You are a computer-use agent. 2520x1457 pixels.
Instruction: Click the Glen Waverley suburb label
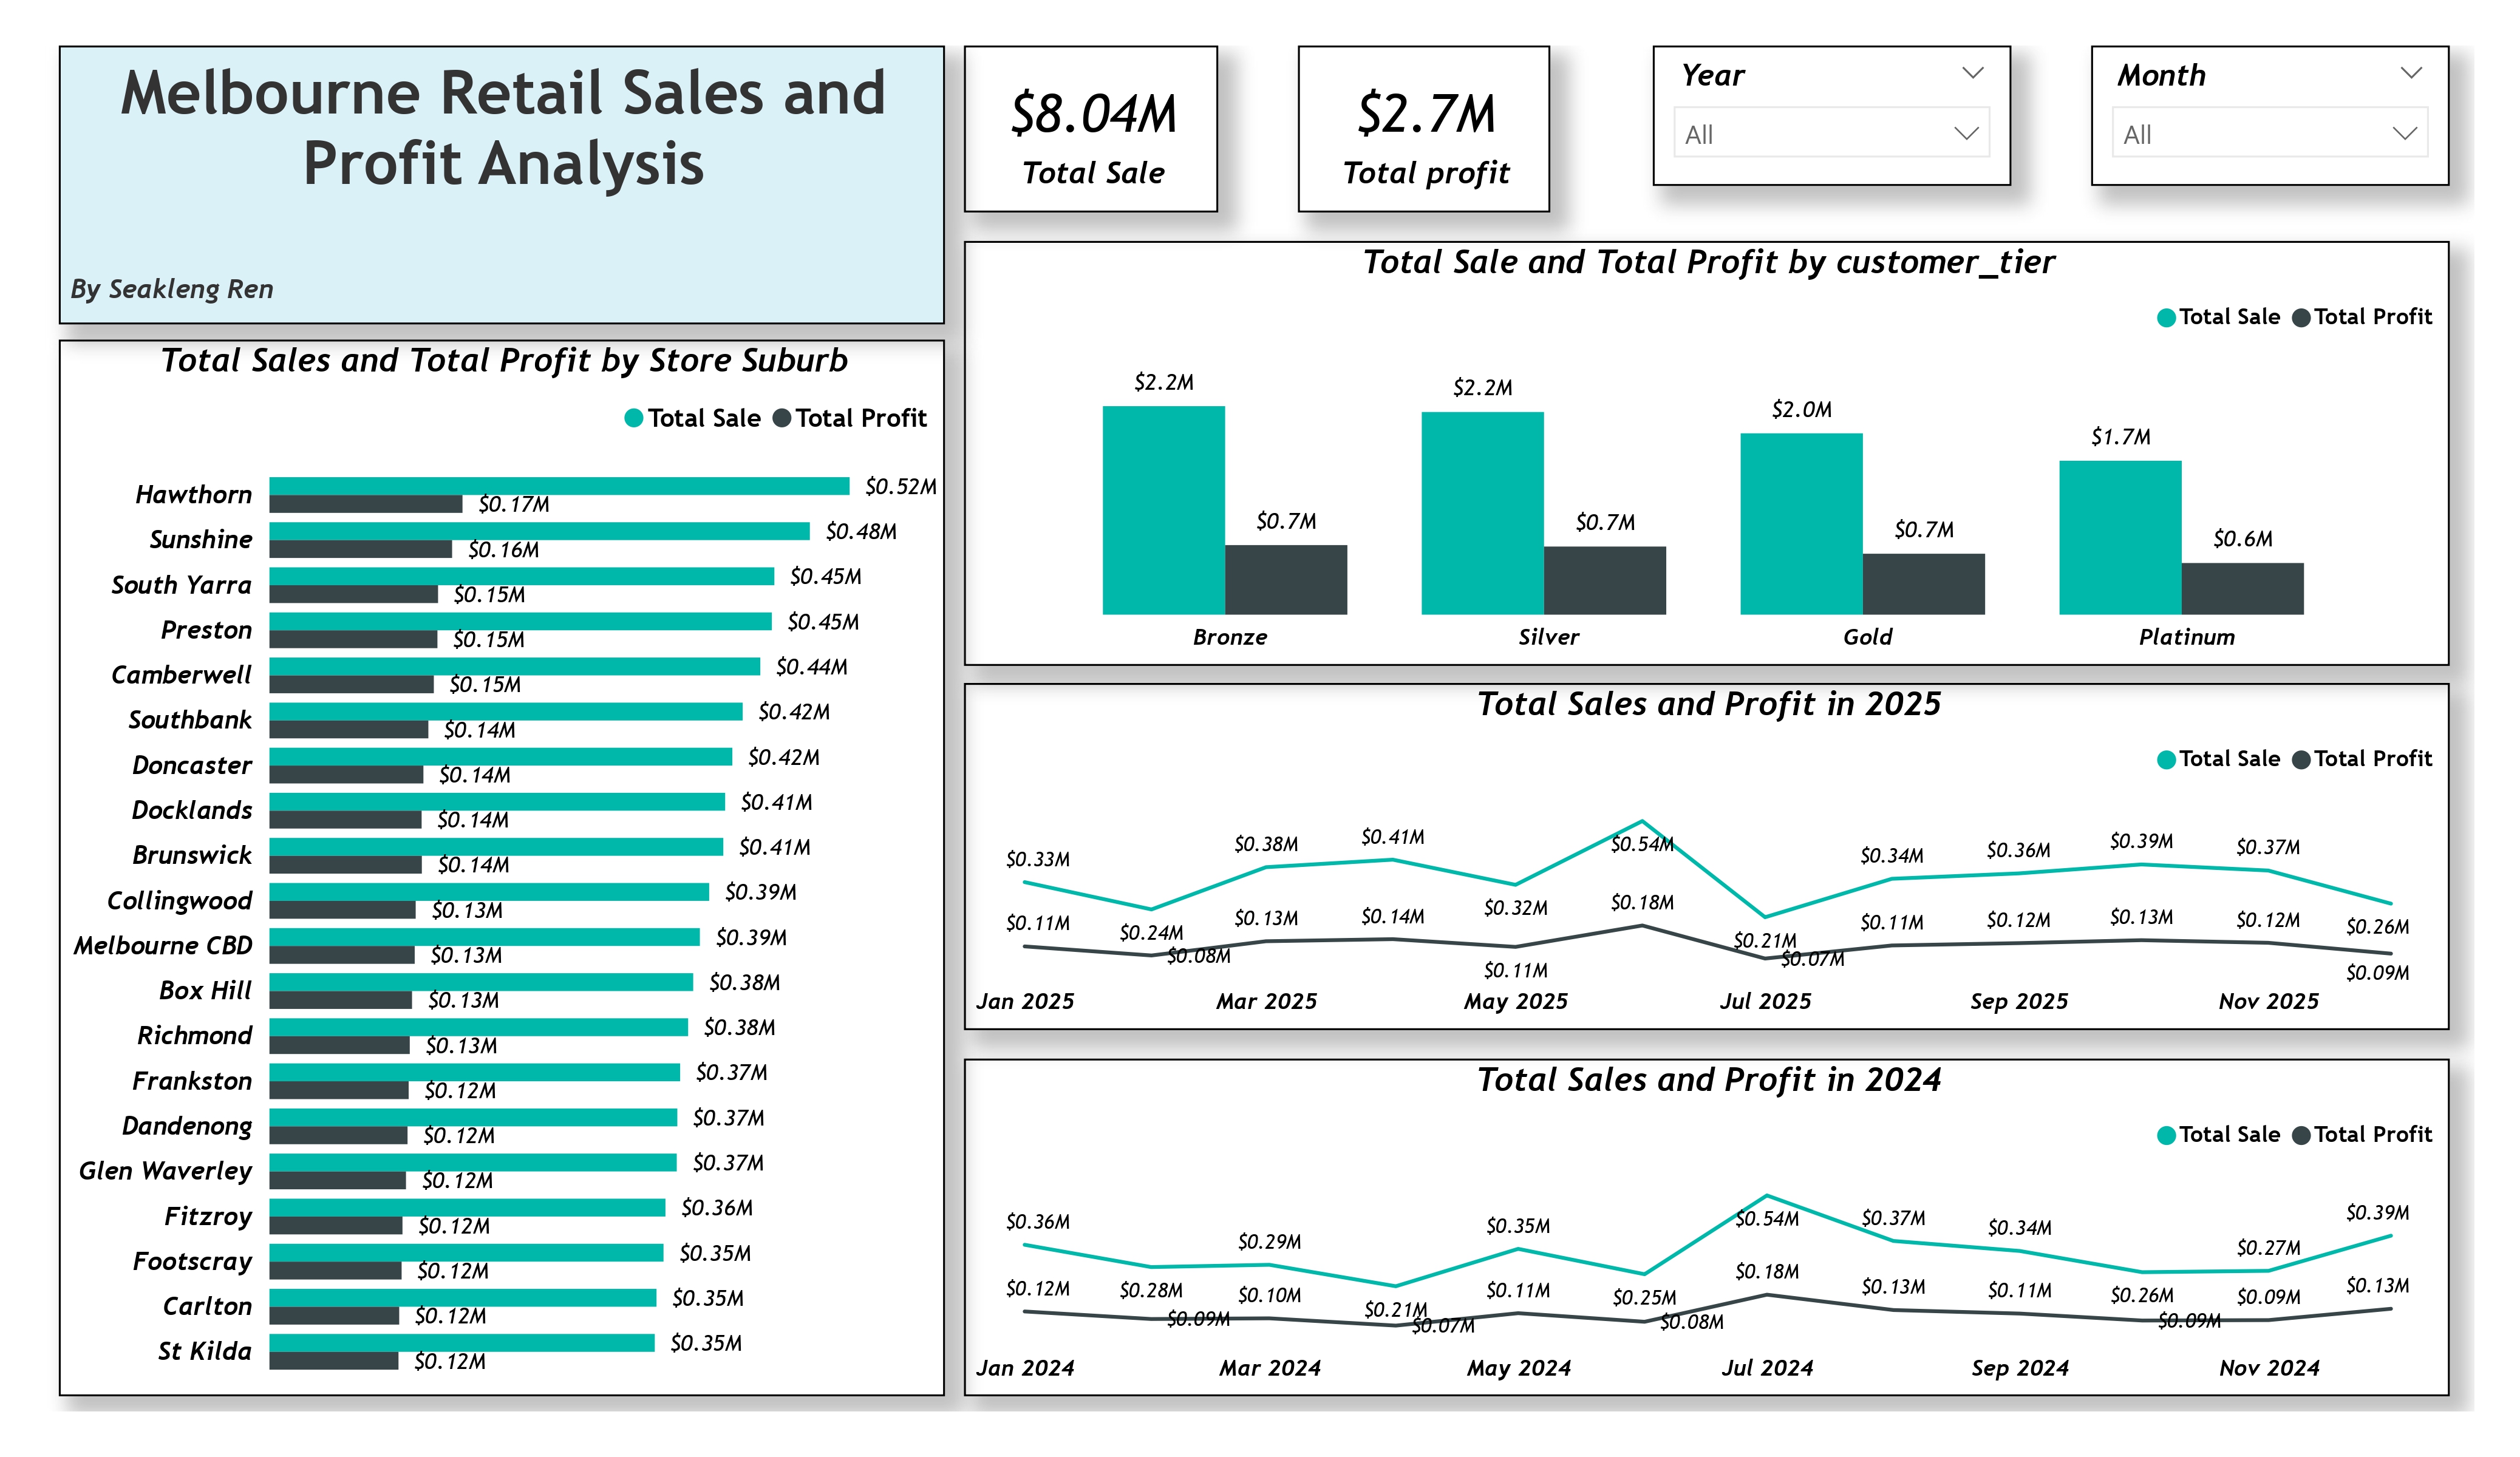[x=165, y=1171]
